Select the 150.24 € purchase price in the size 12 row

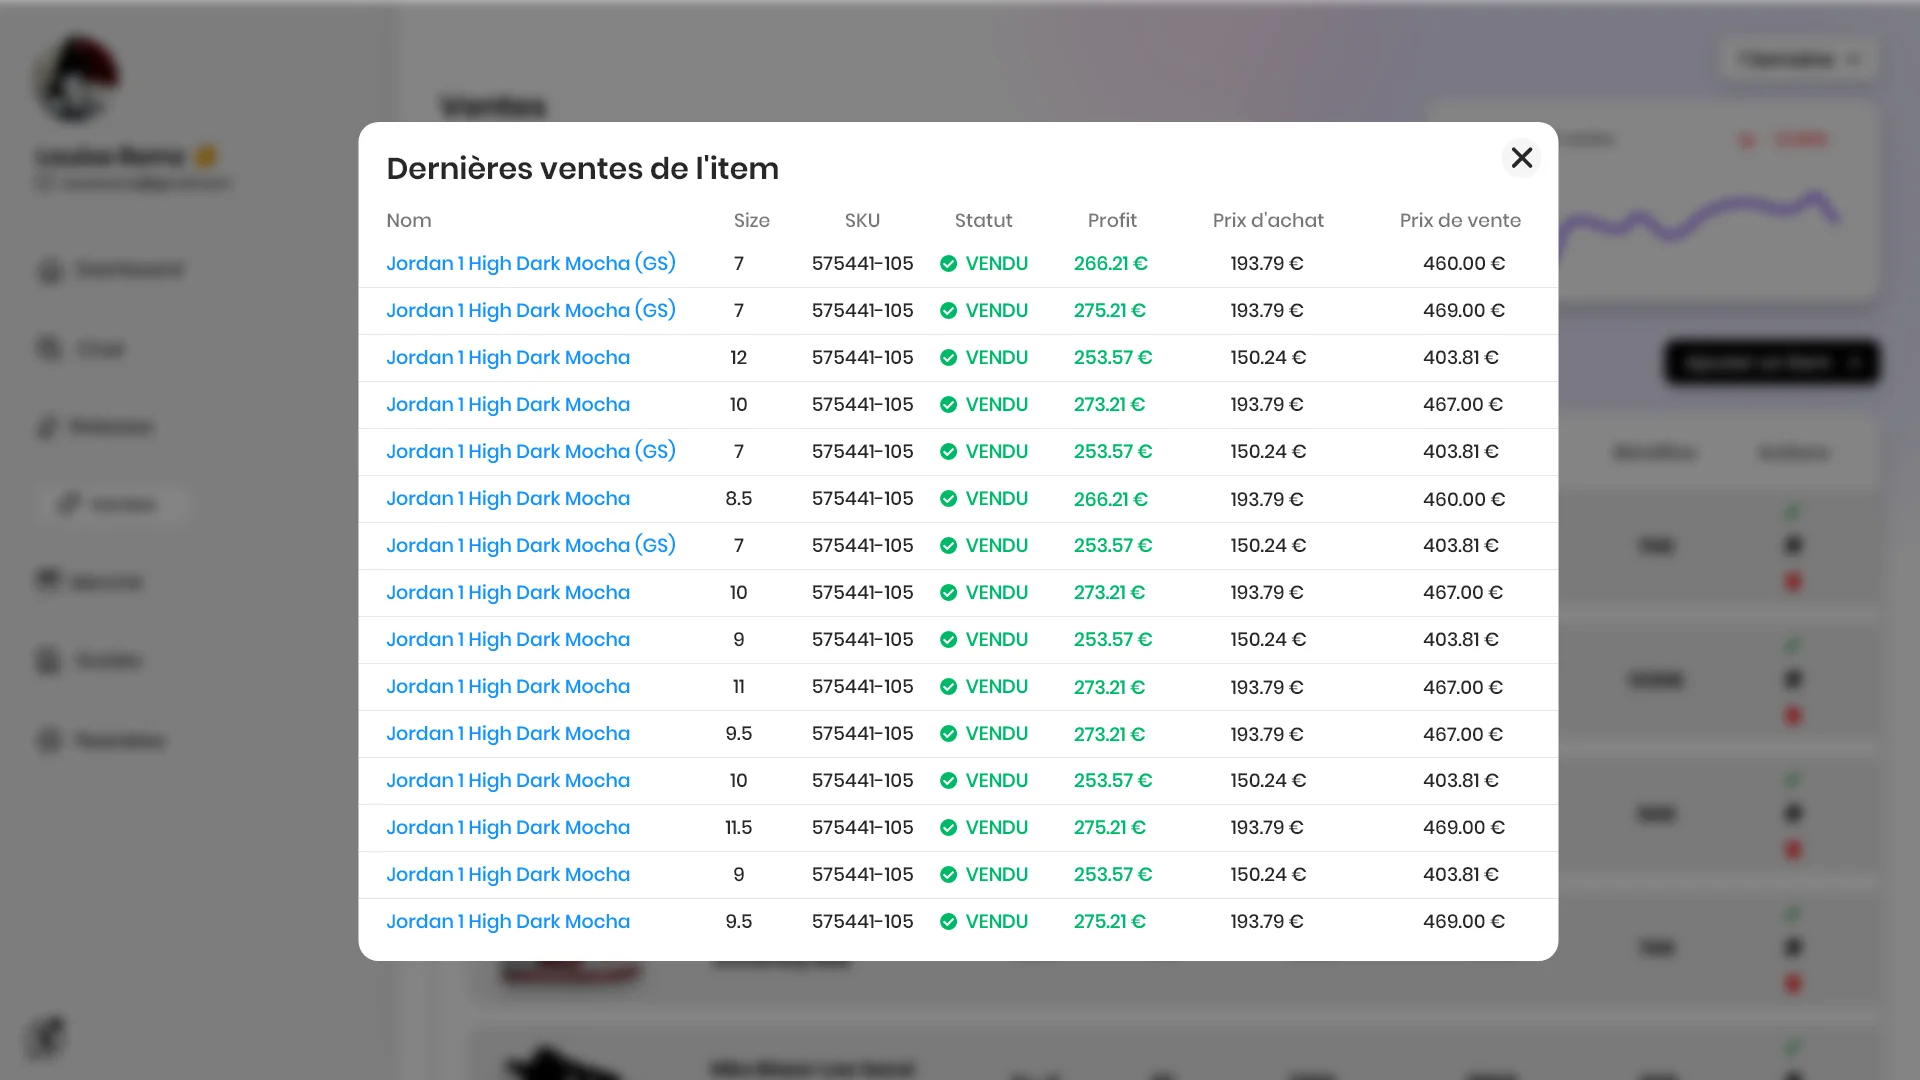(x=1268, y=358)
